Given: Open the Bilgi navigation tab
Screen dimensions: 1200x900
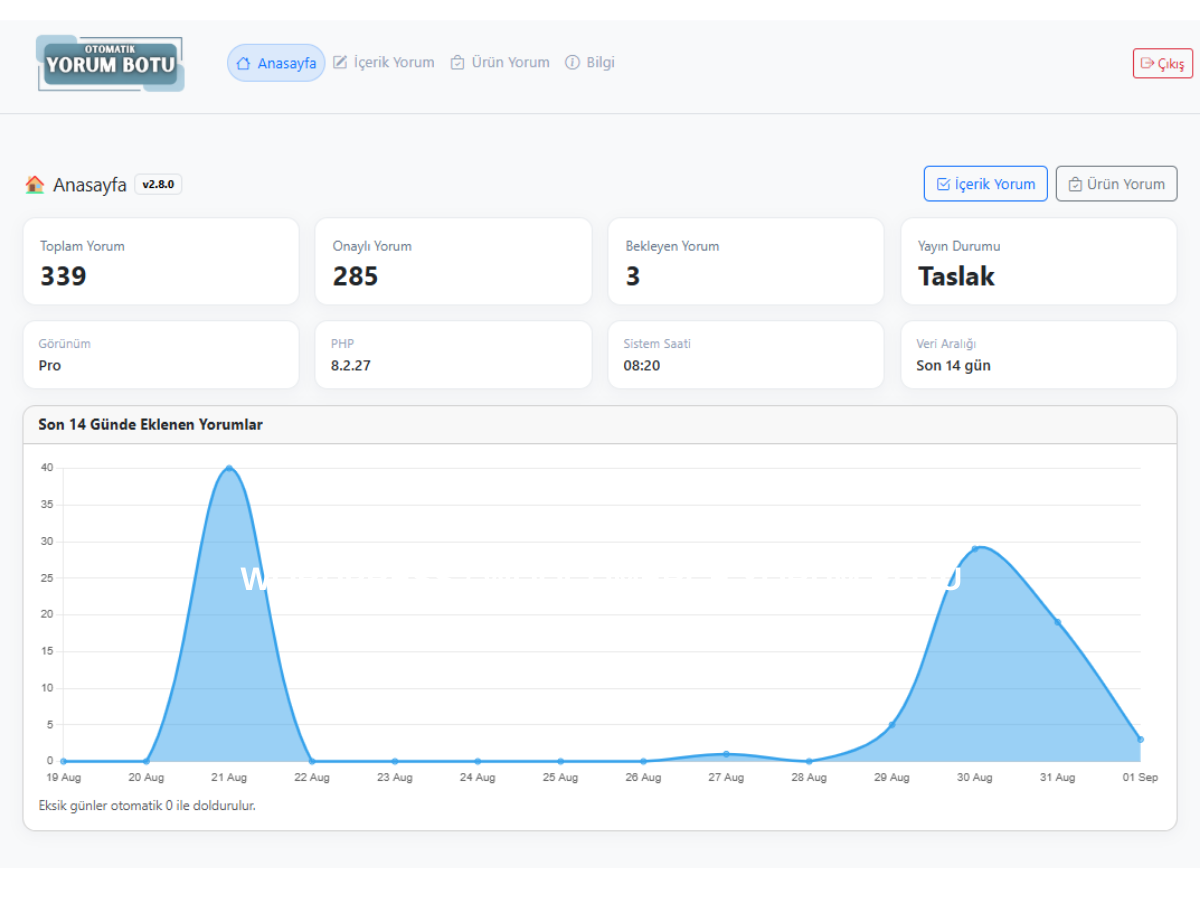Looking at the screenshot, I should (x=590, y=62).
